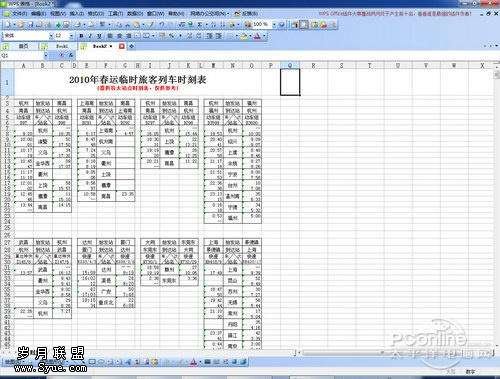
Task: Toggle Italic formatting
Action: tap(90, 36)
